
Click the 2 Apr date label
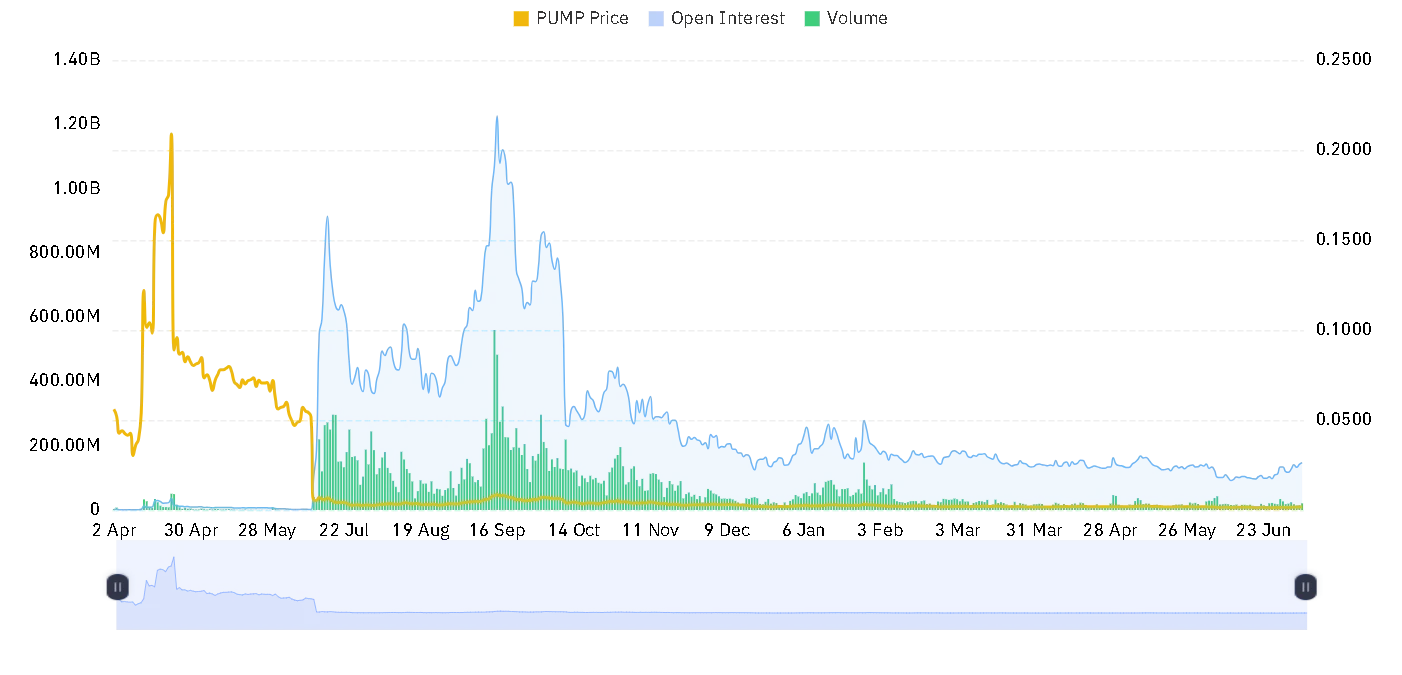pyautogui.click(x=114, y=530)
